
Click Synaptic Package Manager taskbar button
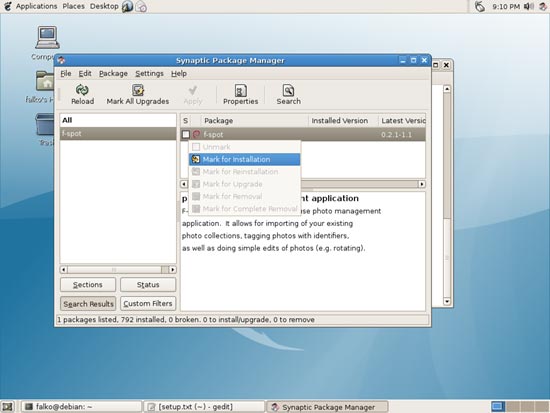click(327, 407)
